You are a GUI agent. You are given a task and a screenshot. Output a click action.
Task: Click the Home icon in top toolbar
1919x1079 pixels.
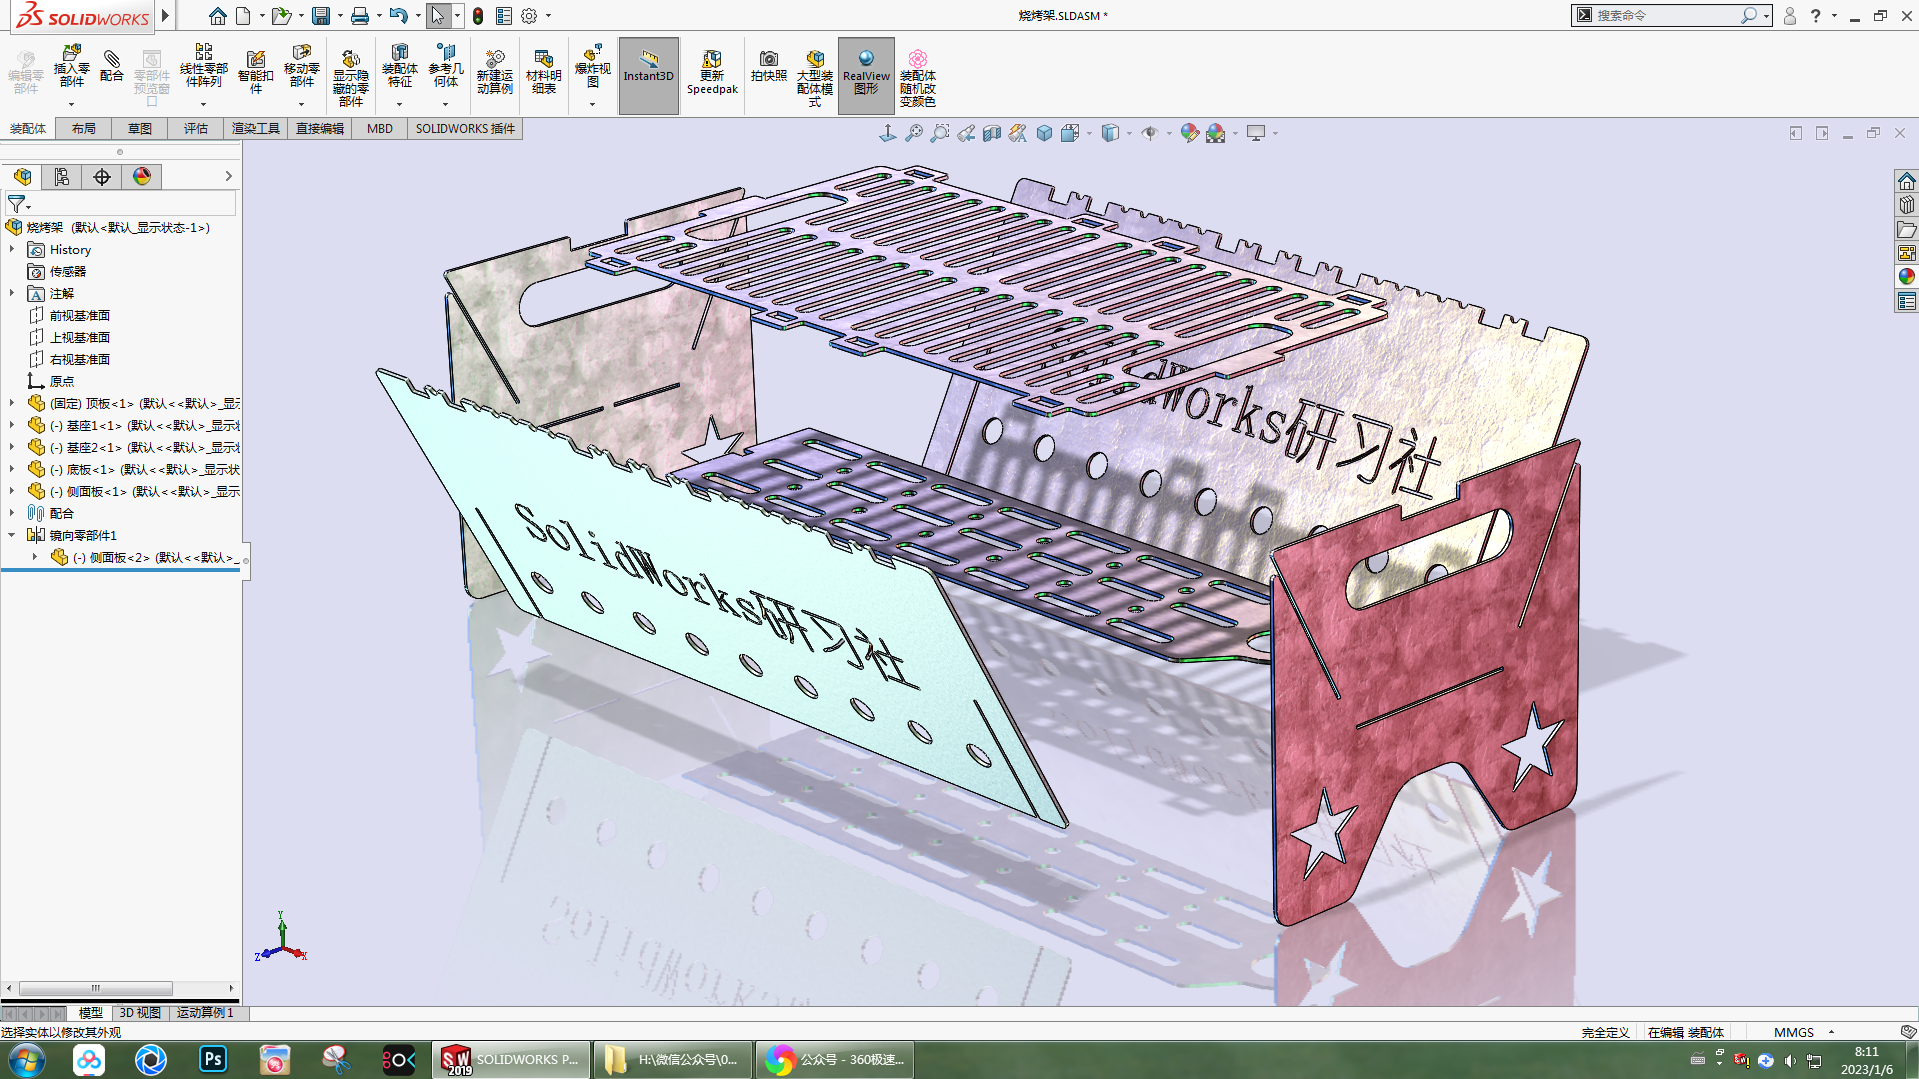click(217, 15)
